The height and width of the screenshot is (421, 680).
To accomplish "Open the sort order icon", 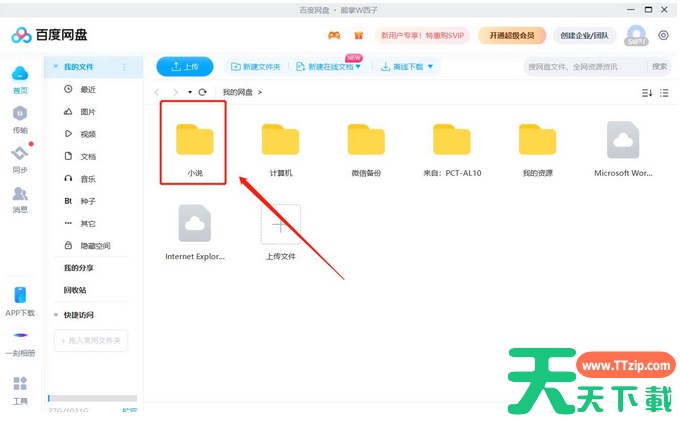I will point(647,93).
